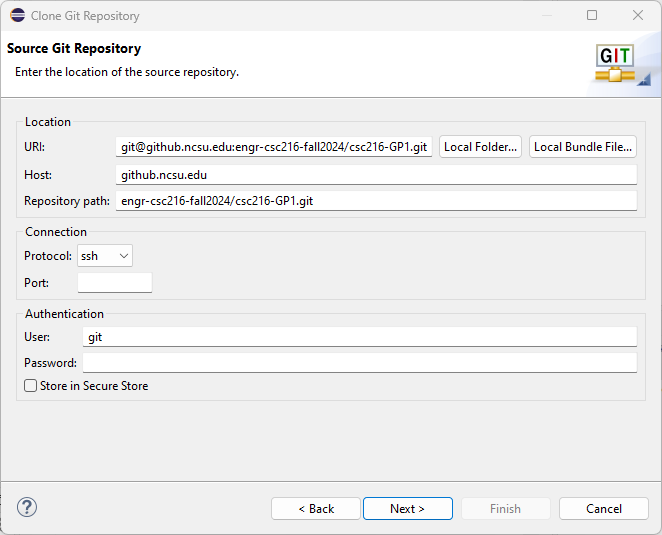This screenshot has height=535, width=662.
Task: Click the Connection group label
Action: pos(56,232)
